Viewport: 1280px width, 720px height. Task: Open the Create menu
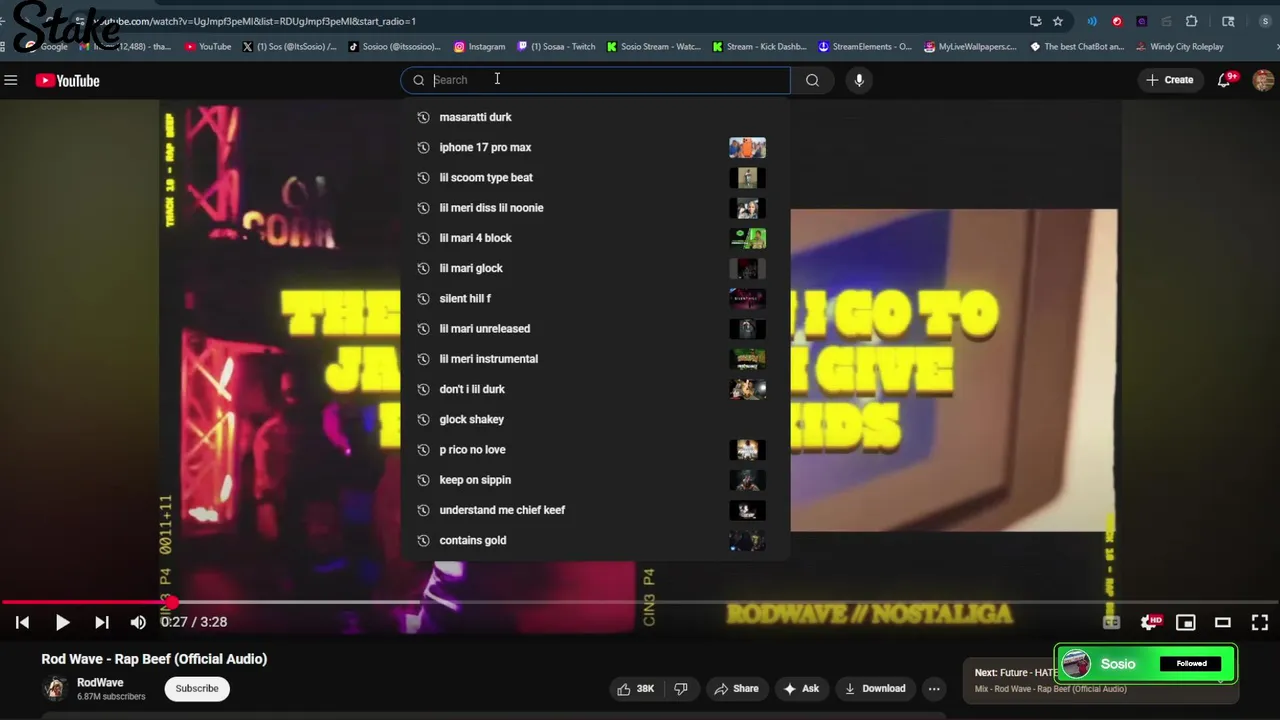pos(1169,80)
